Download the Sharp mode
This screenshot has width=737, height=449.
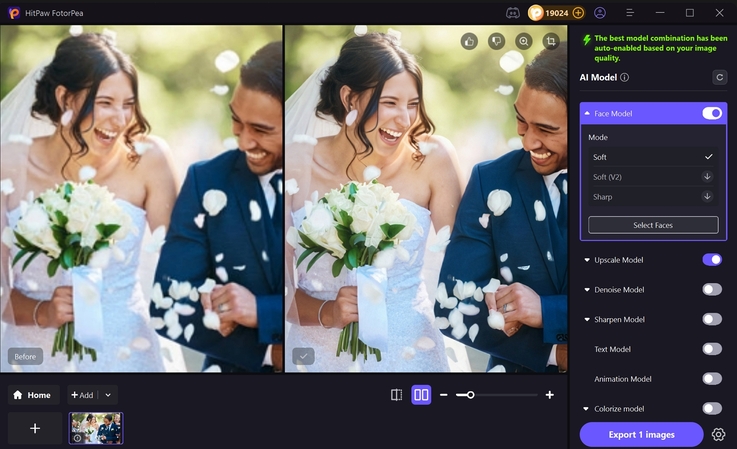tap(707, 196)
